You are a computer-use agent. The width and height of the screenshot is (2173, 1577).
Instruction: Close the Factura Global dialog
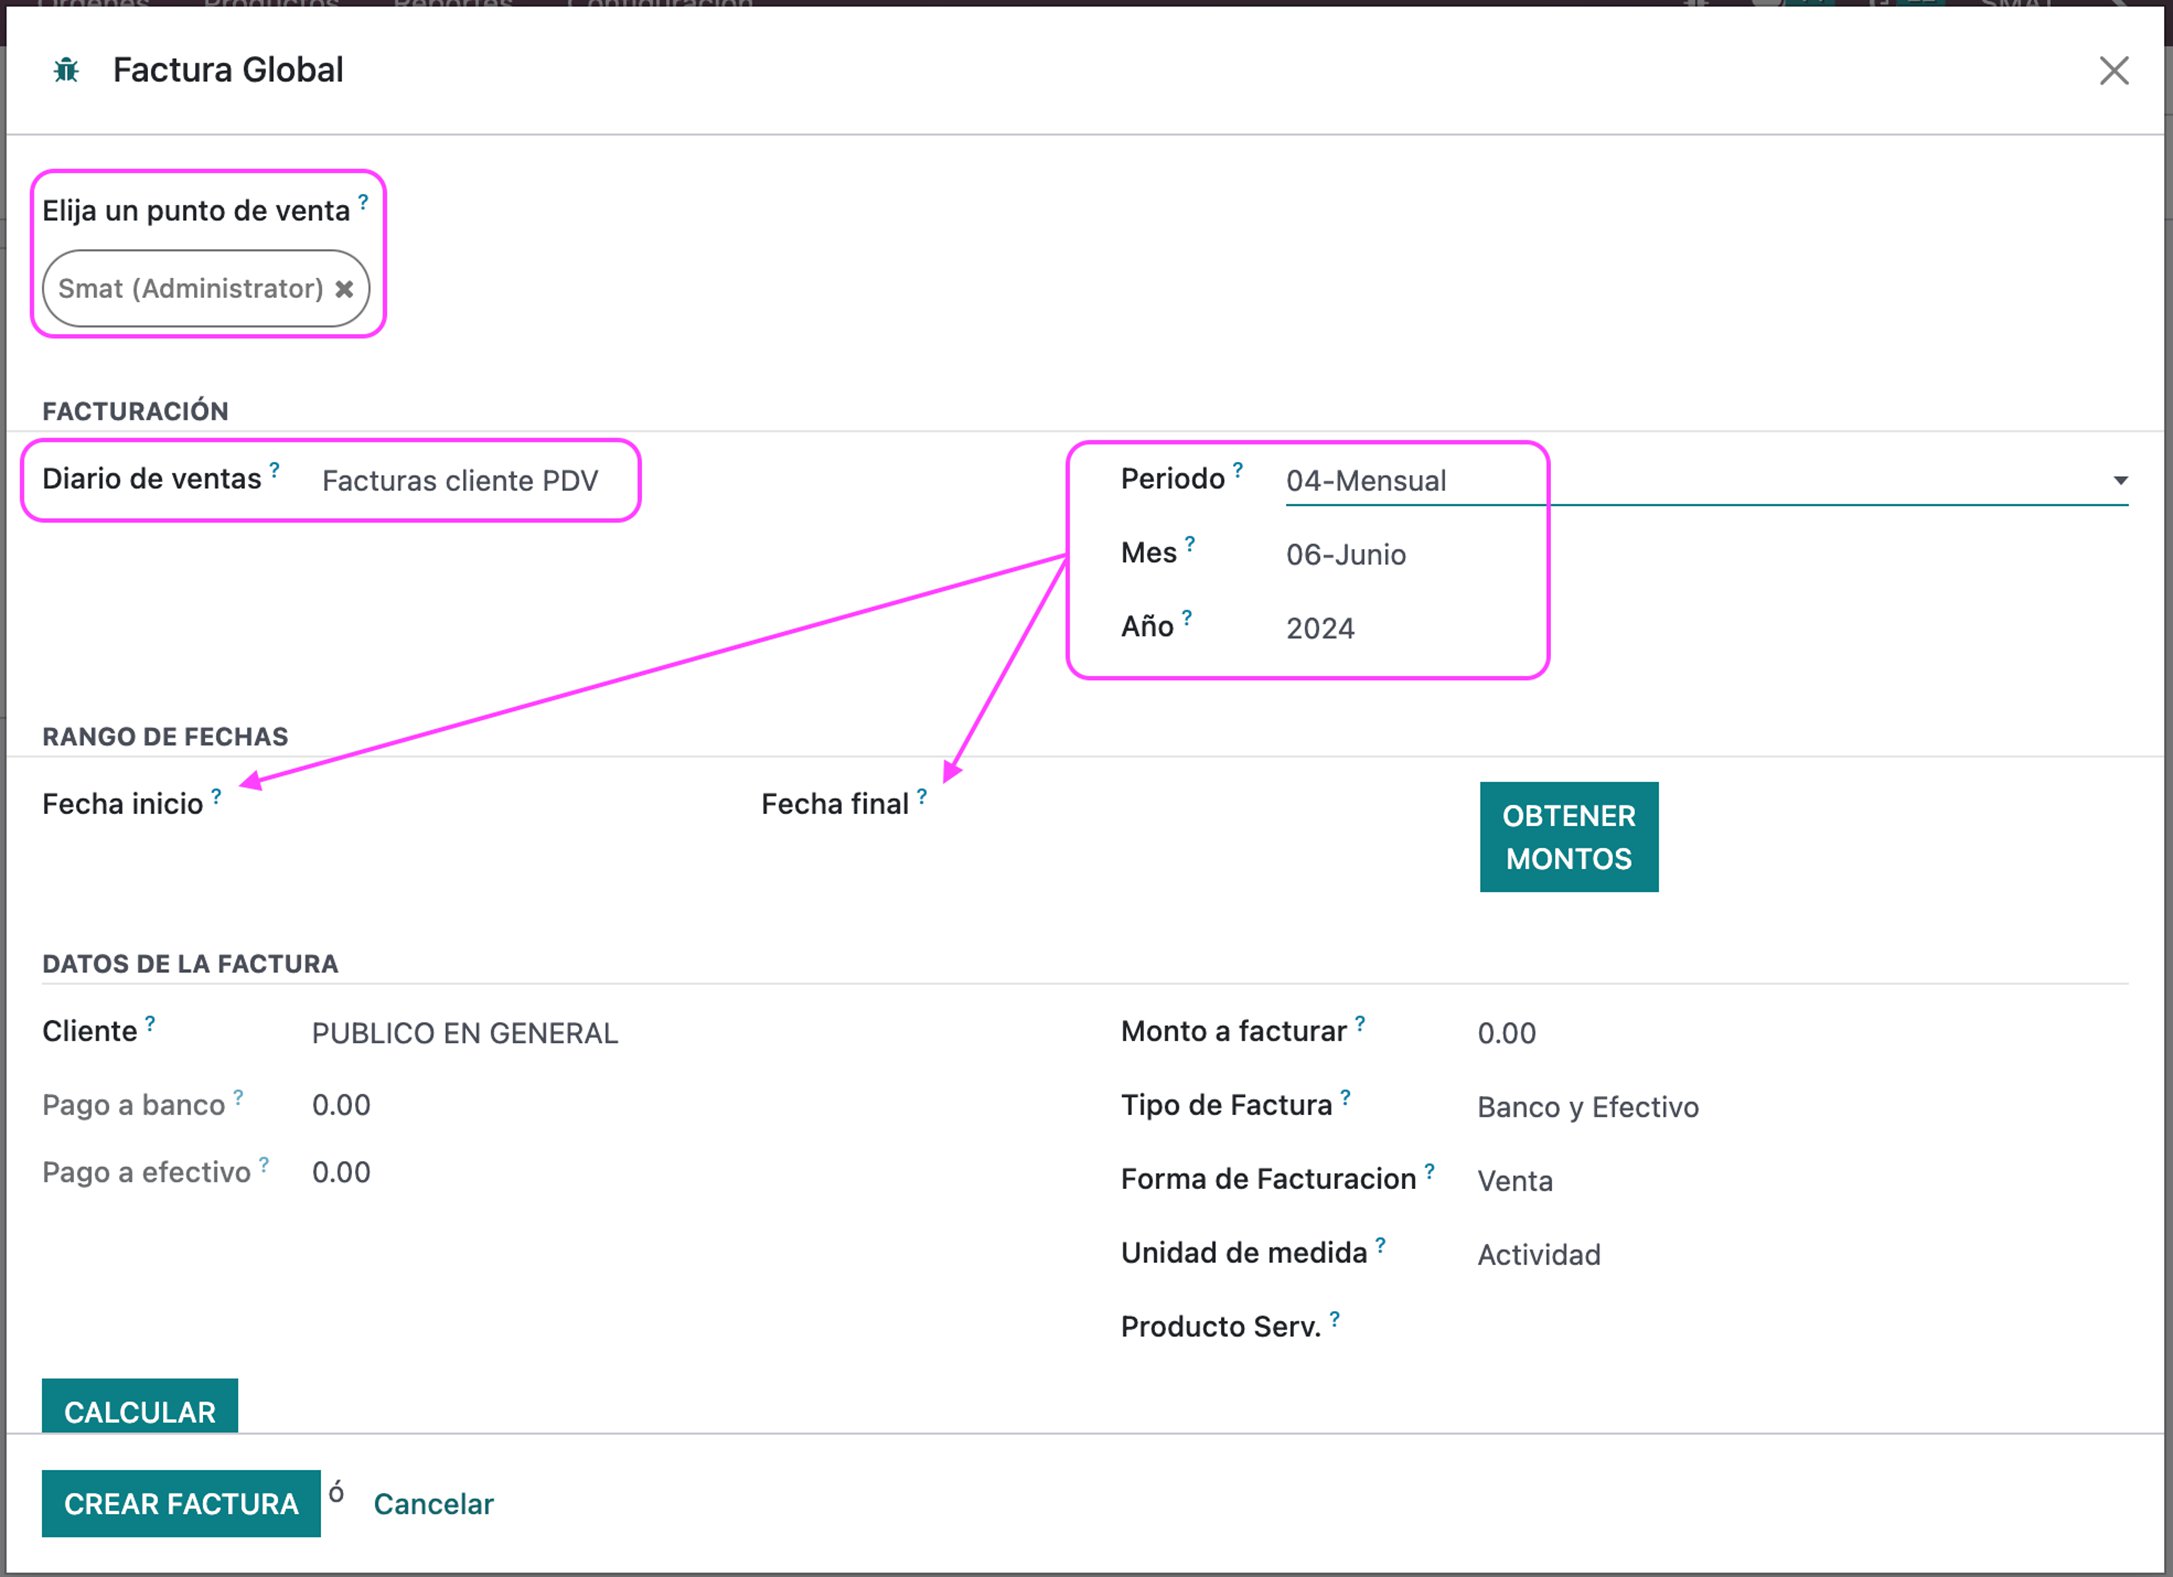coord(2114,70)
